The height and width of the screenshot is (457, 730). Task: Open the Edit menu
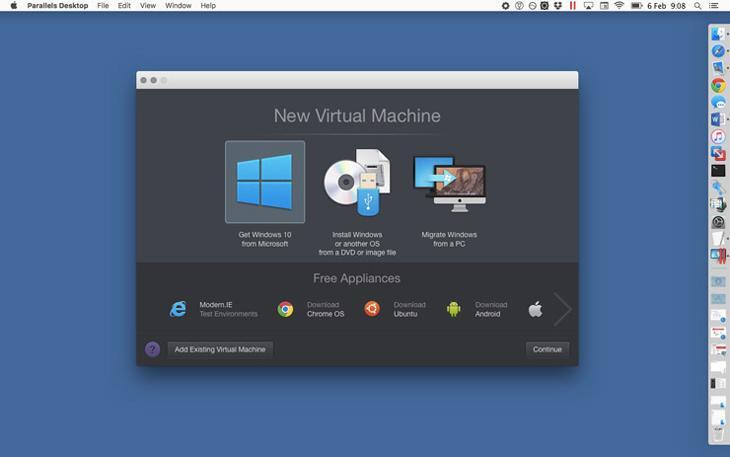click(124, 6)
